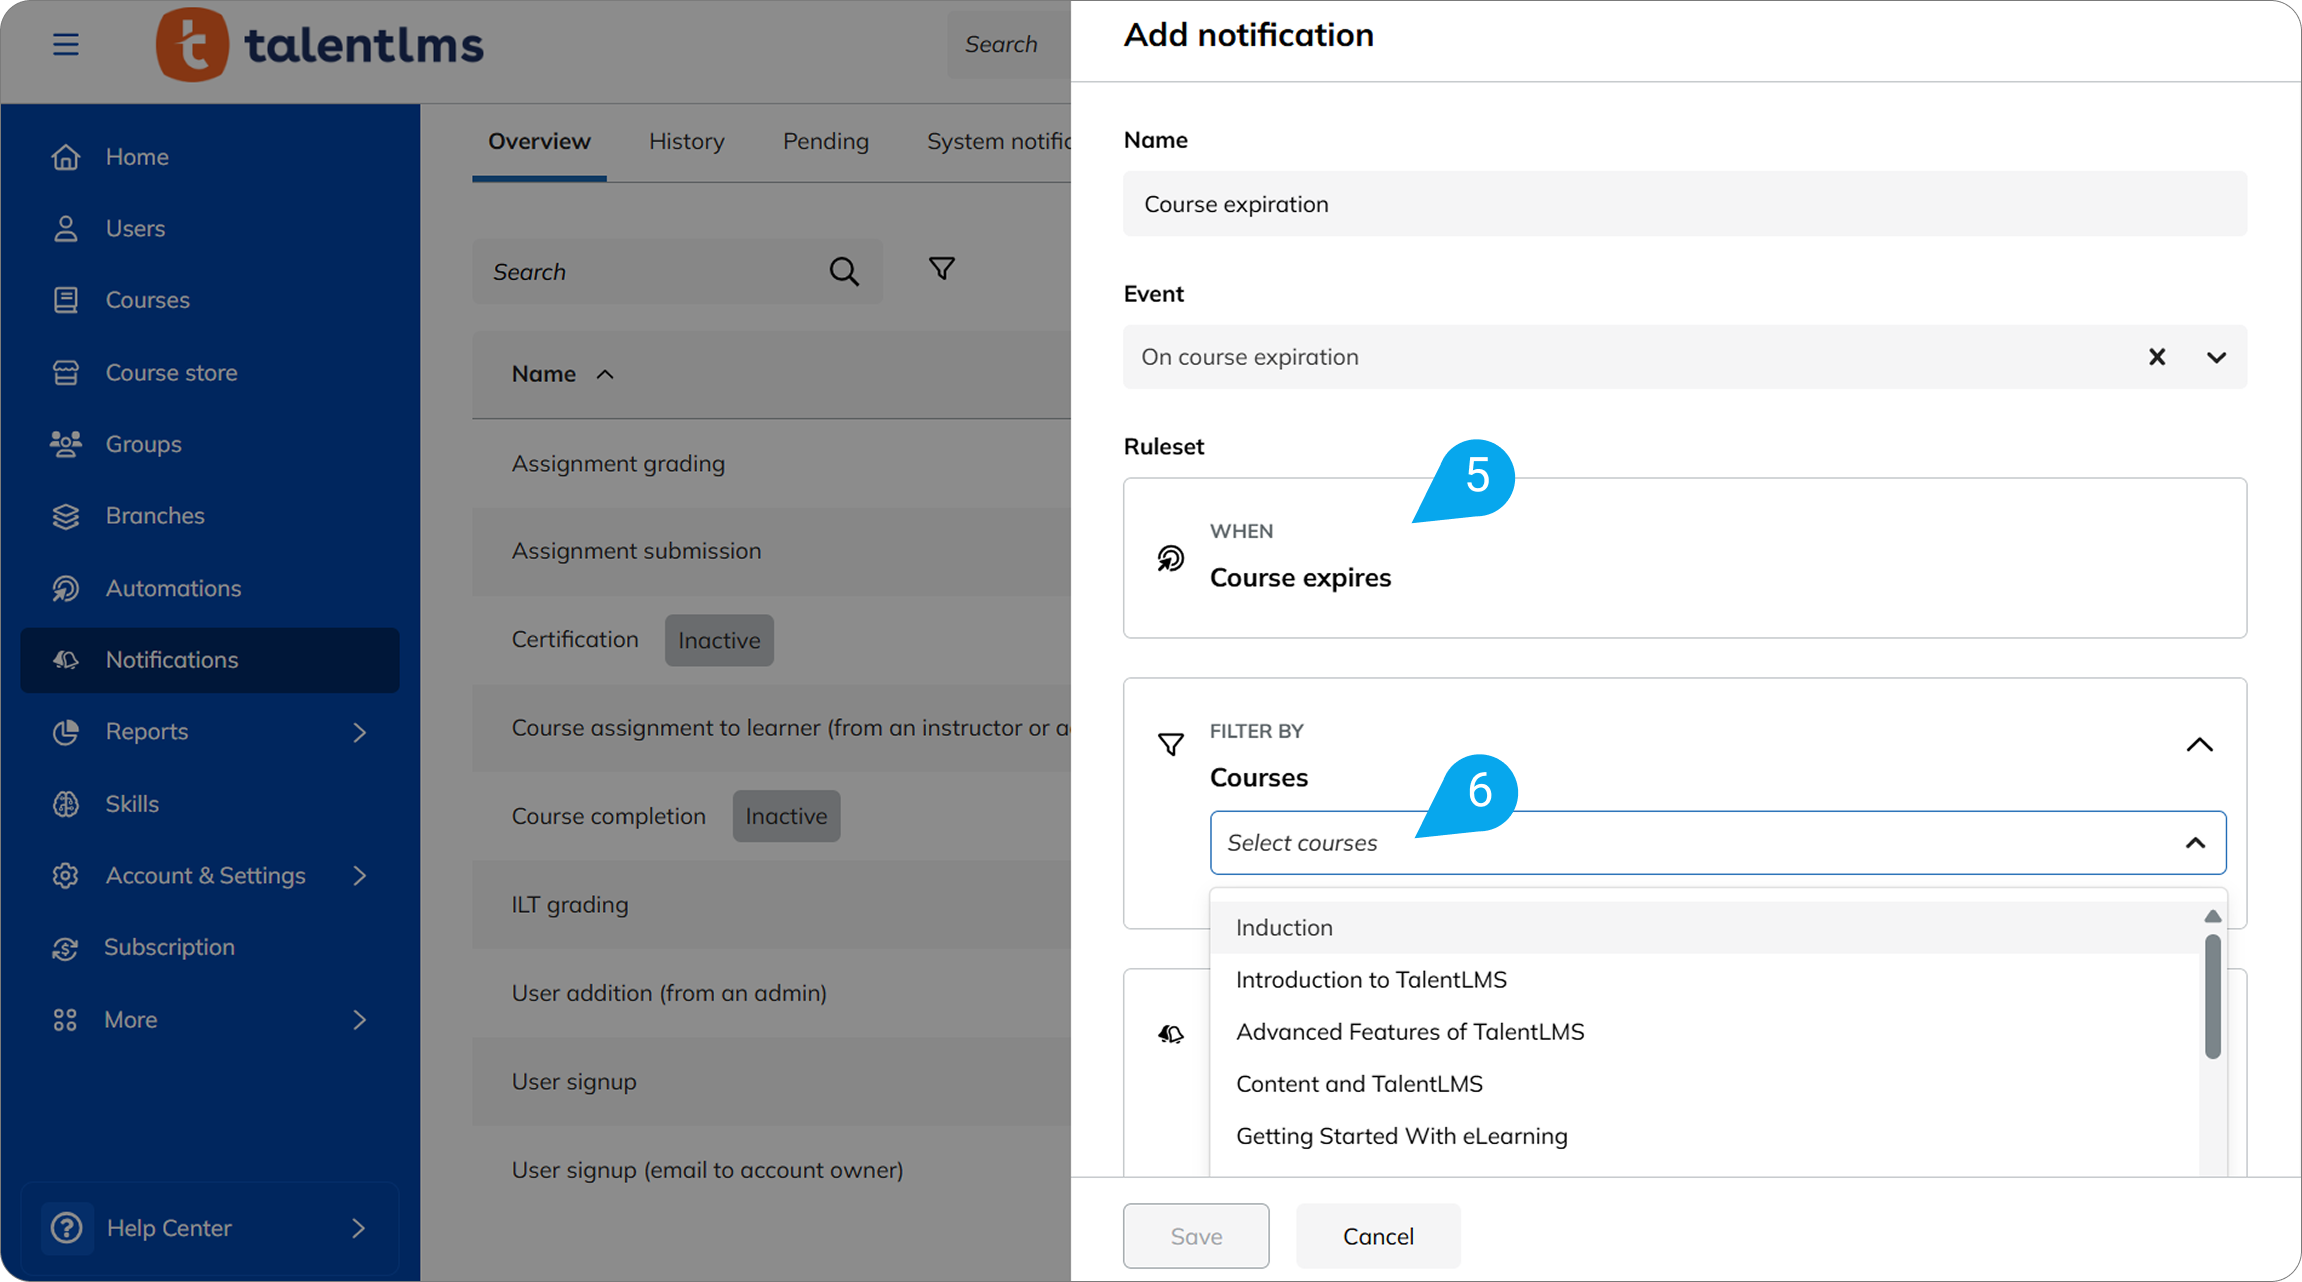Close the Select courses dropdown

[x=2195, y=843]
